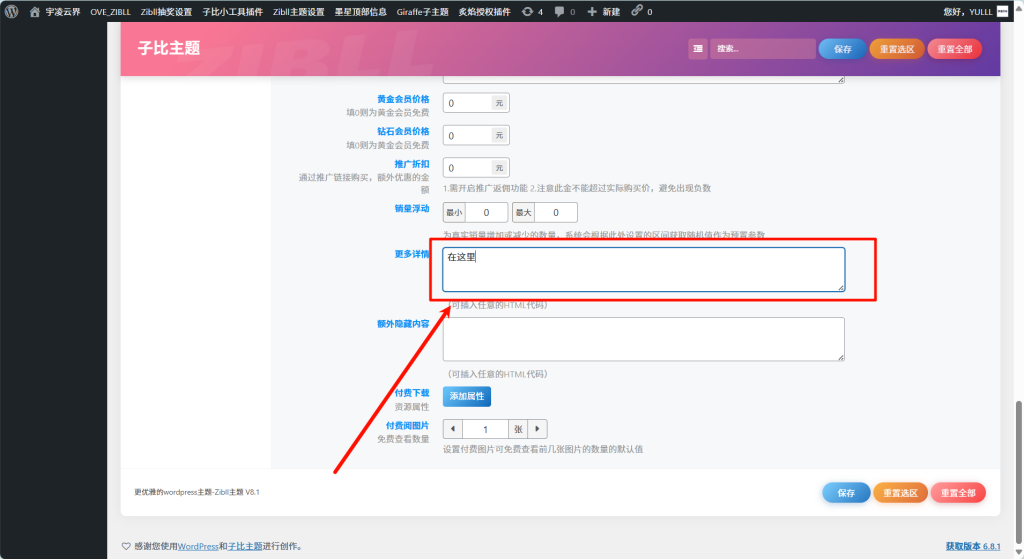Click the 付费下载 field label

[x=412, y=392]
